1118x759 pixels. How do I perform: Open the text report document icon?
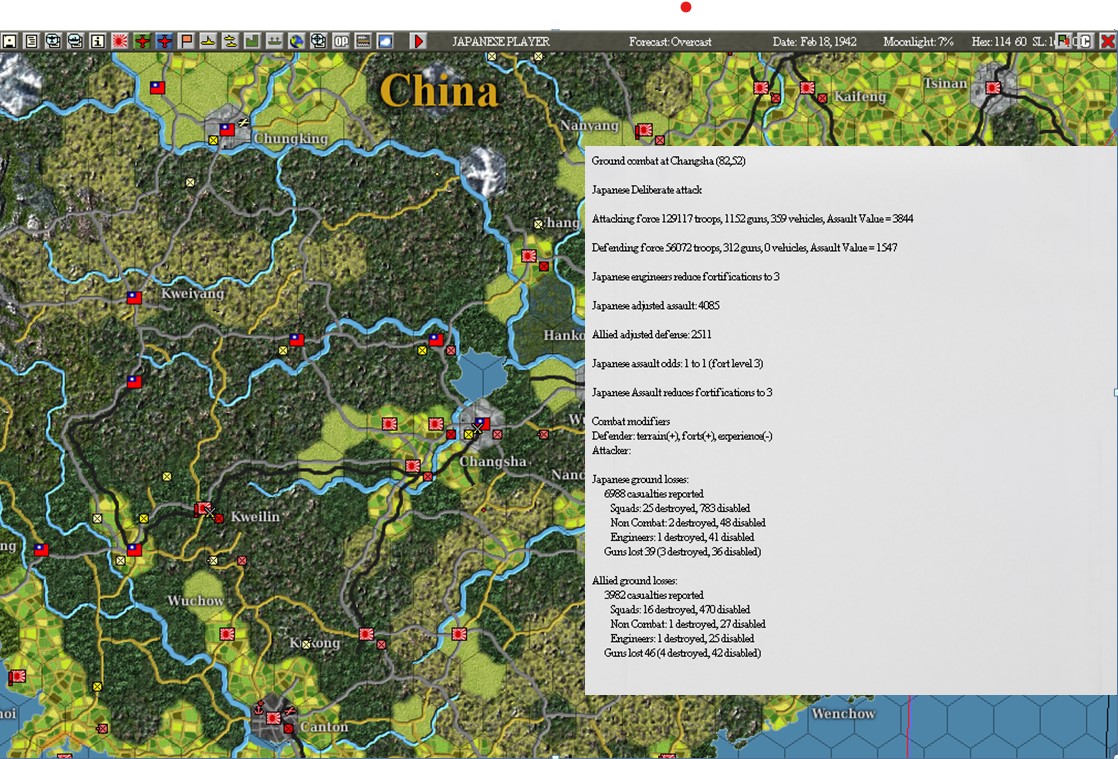tap(31, 41)
